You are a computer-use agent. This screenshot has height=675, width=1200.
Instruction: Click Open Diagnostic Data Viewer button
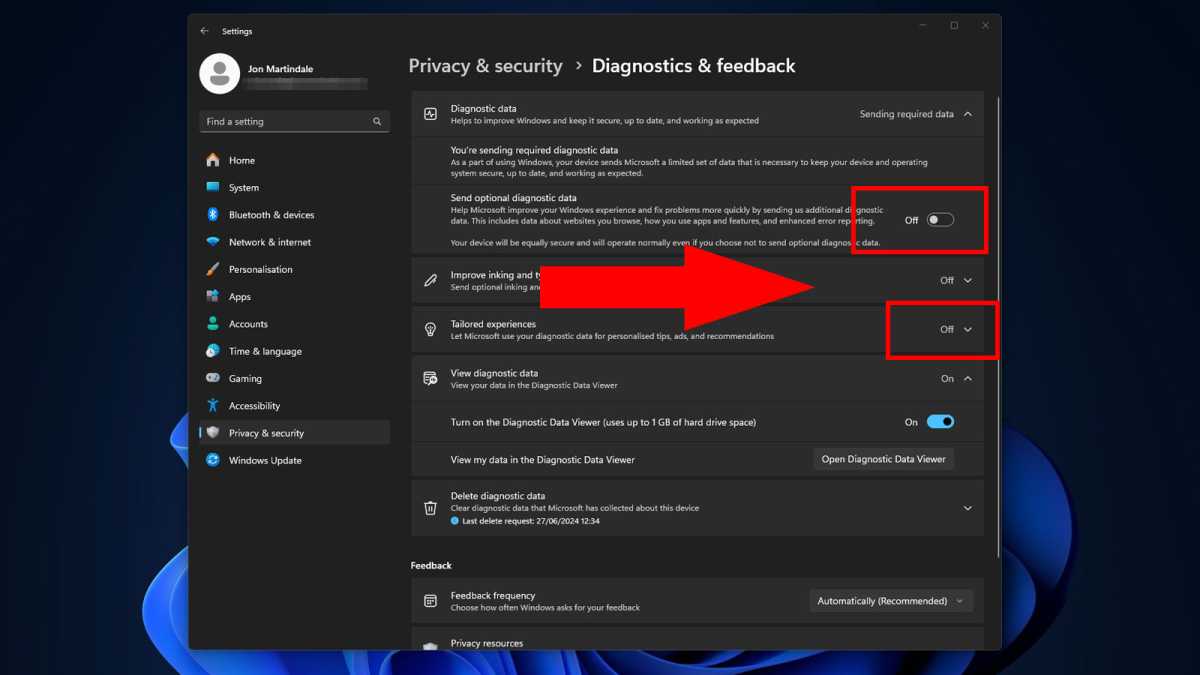(x=883, y=459)
